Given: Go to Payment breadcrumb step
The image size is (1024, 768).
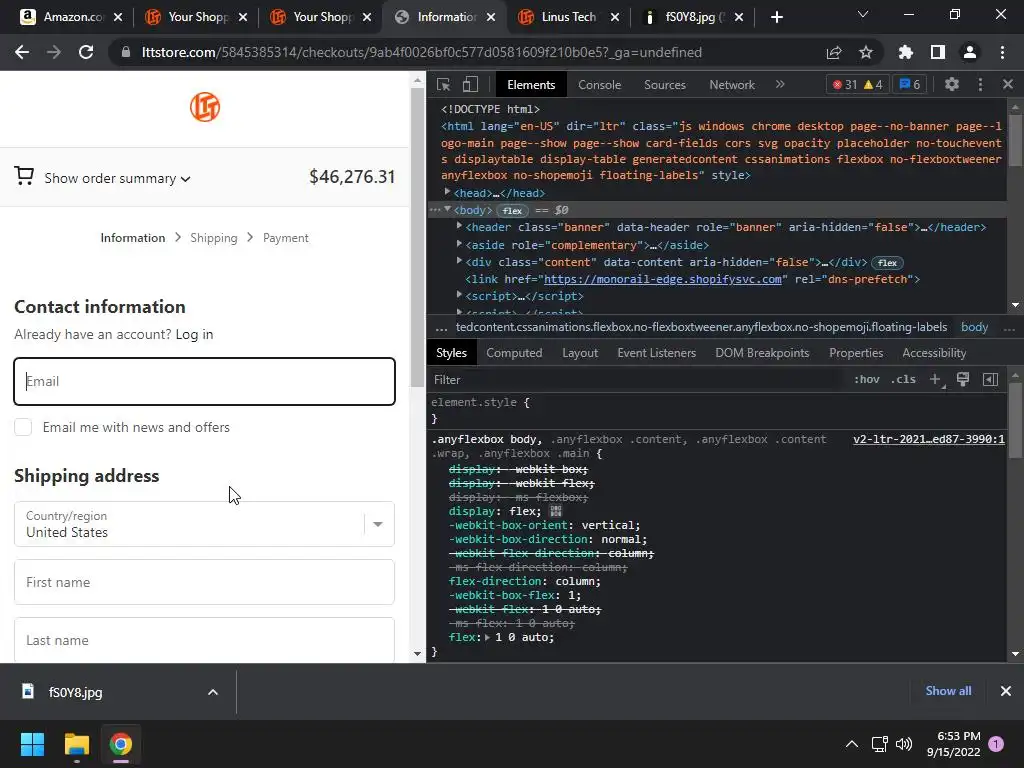Looking at the screenshot, I should pyautogui.click(x=285, y=238).
